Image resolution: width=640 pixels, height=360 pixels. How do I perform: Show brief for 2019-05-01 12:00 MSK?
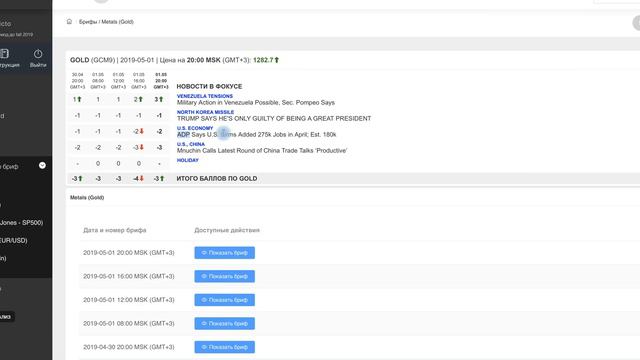224,300
